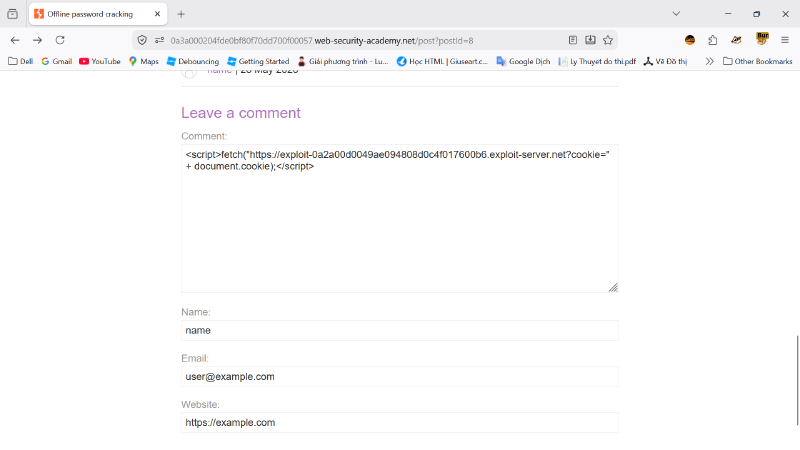The width and height of the screenshot is (800, 450).
Task: Open the Getting Started bookmark
Action: [x=258, y=61]
